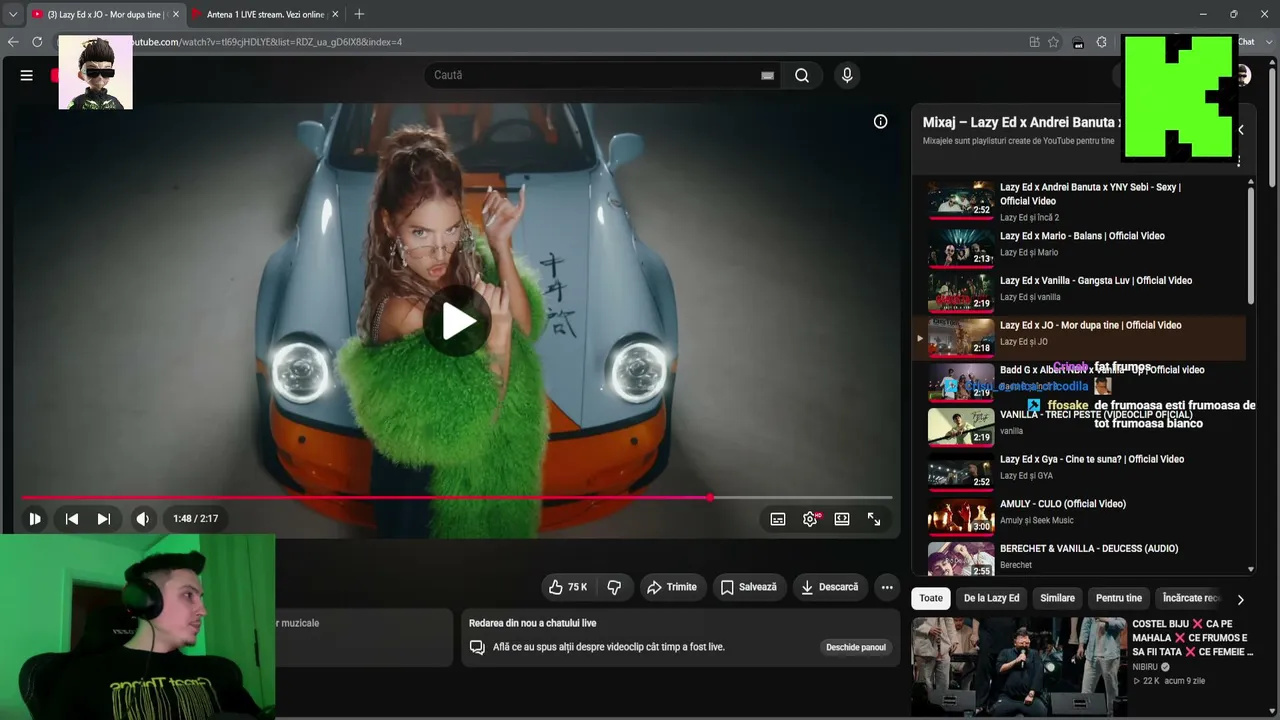1280x720 pixels.
Task: Open the tab search dropdown arrow
Action: point(13,14)
